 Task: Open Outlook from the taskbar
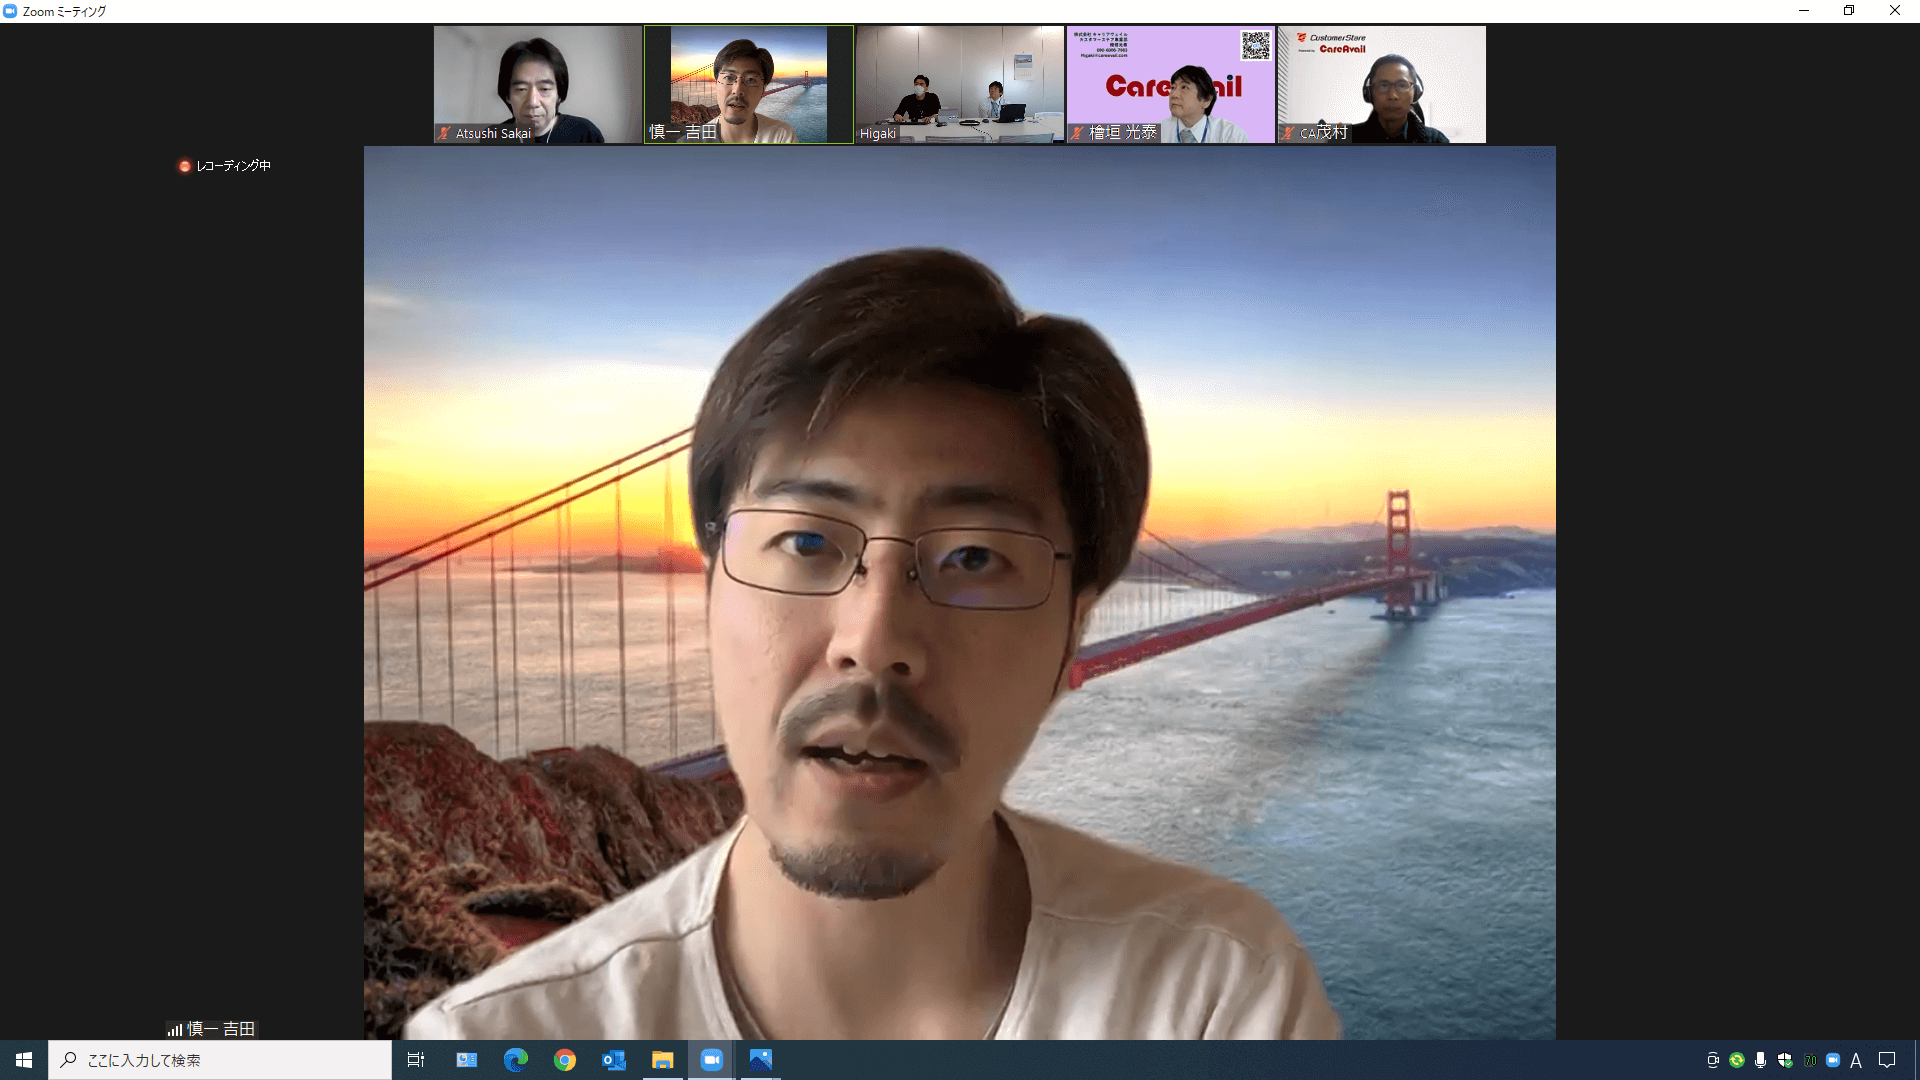click(614, 1060)
